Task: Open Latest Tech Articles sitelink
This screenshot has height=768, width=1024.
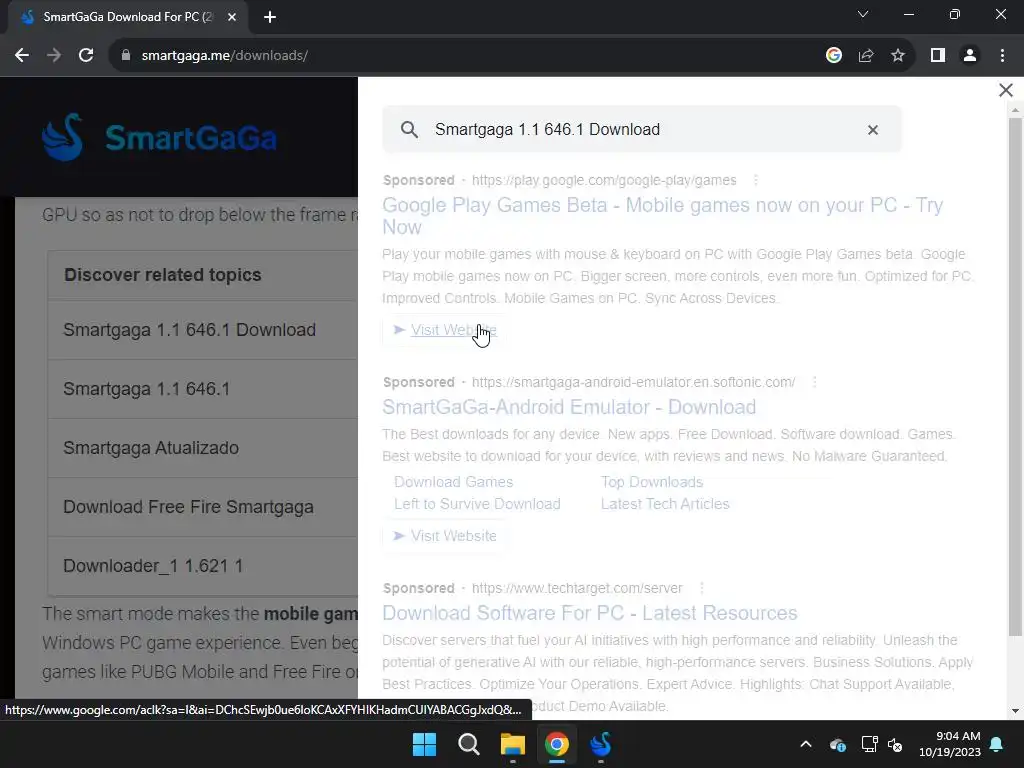Action: [x=665, y=504]
